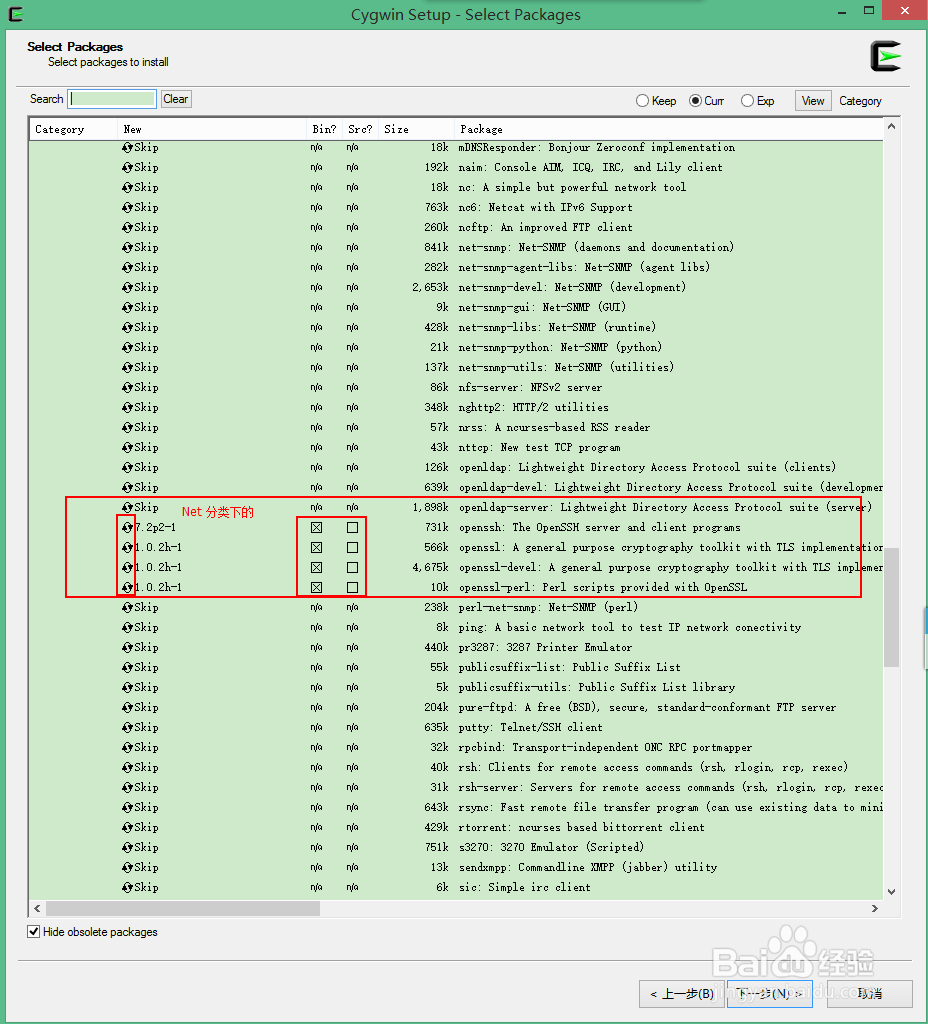Click the horizontal scrollbar right arrow

point(875,908)
